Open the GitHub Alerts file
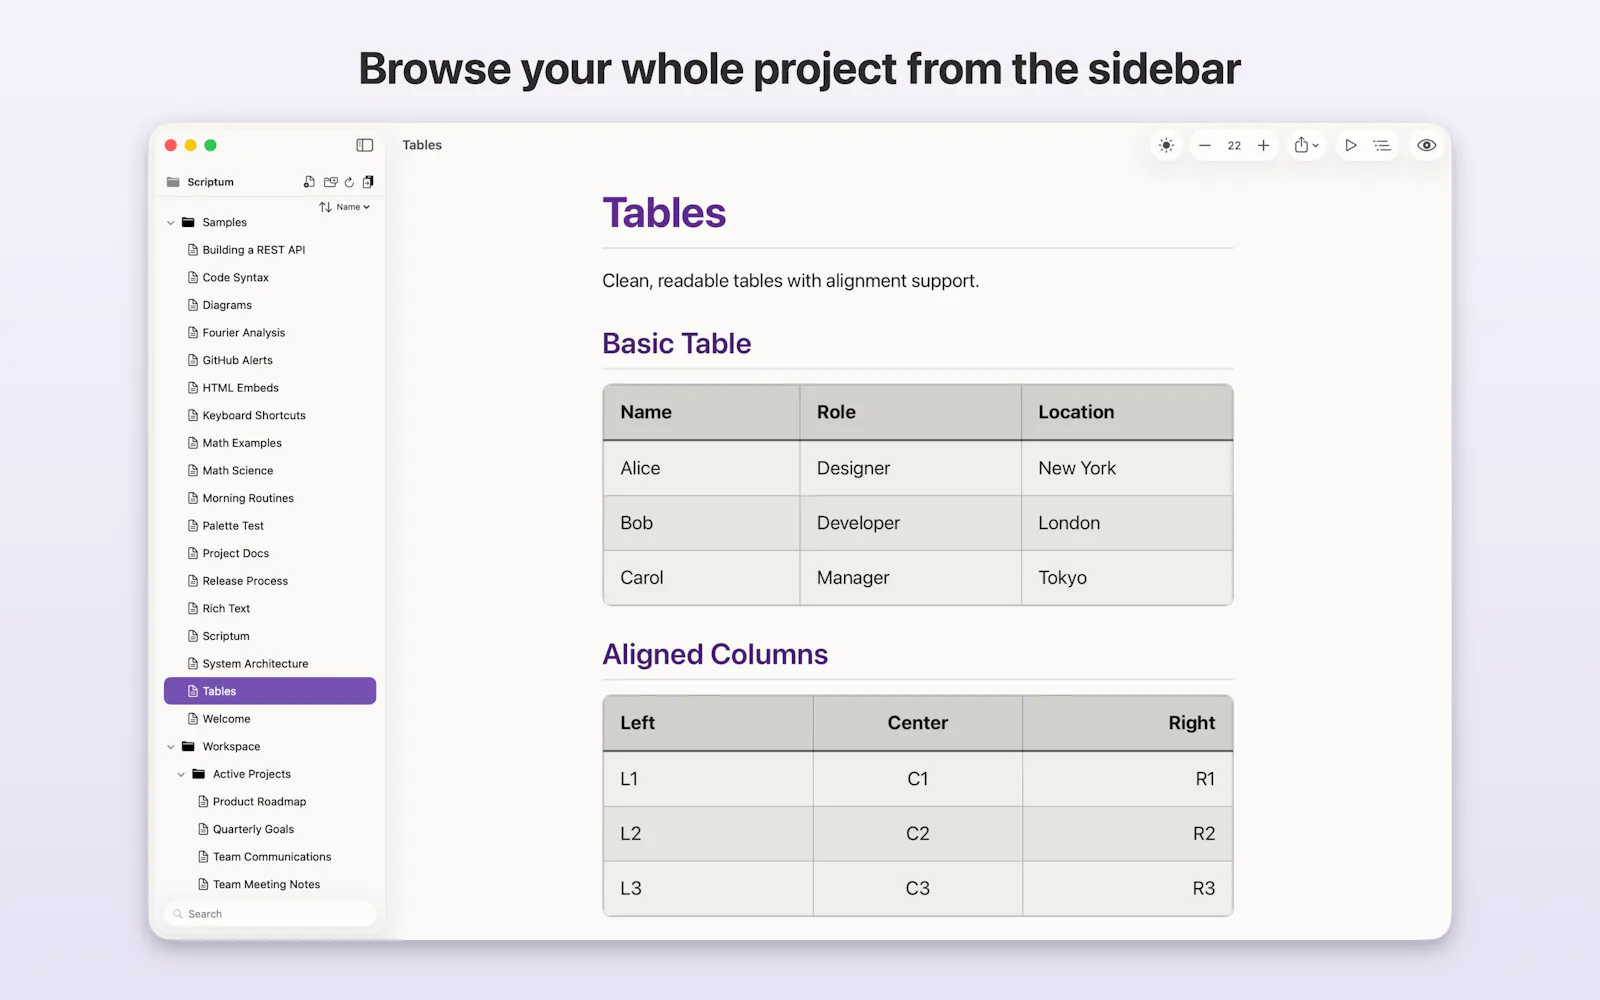The width and height of the screenshot is (1600, 1000). pos(270,360)
